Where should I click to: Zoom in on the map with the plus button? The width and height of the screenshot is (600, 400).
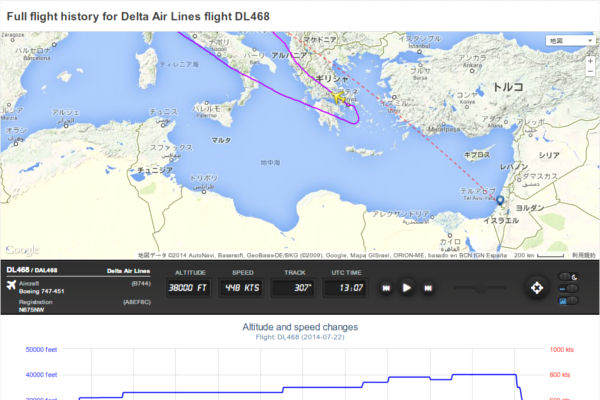point(590,61)
